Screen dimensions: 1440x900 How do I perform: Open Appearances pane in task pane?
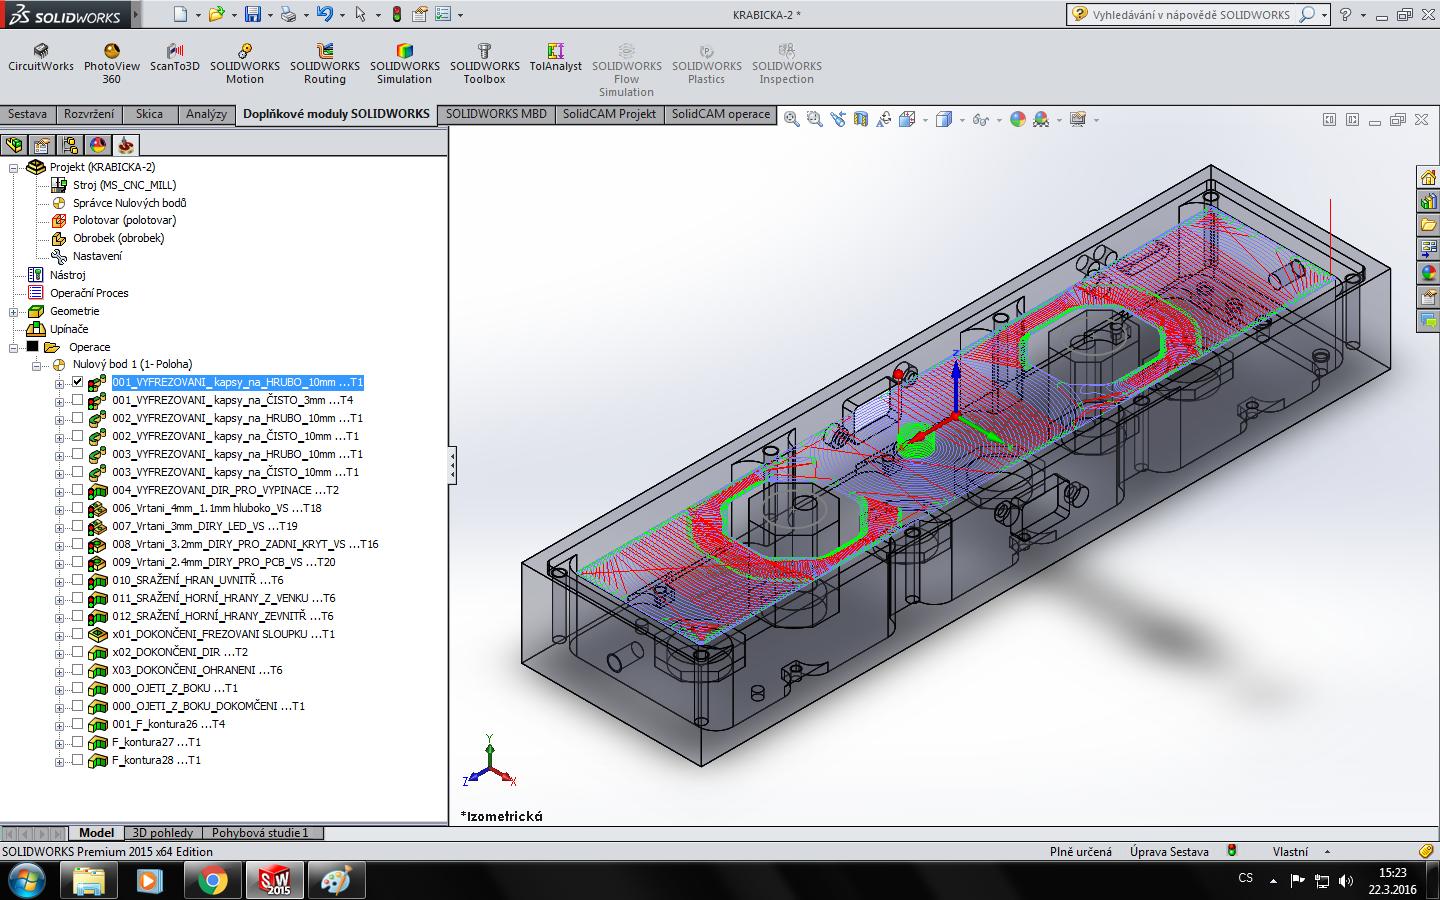point(1428,273)
